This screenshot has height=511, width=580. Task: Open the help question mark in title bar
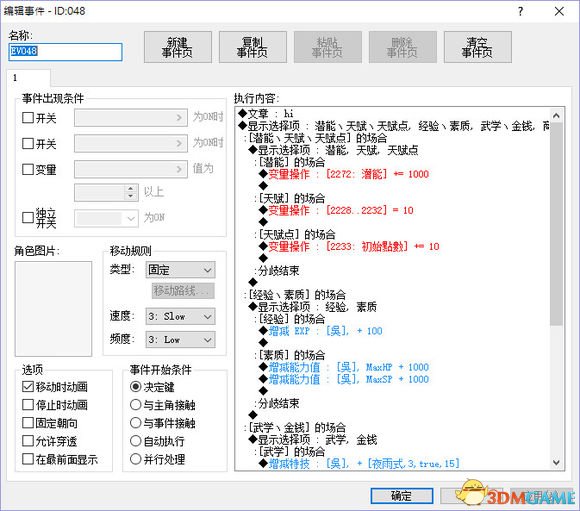point(520,11)
